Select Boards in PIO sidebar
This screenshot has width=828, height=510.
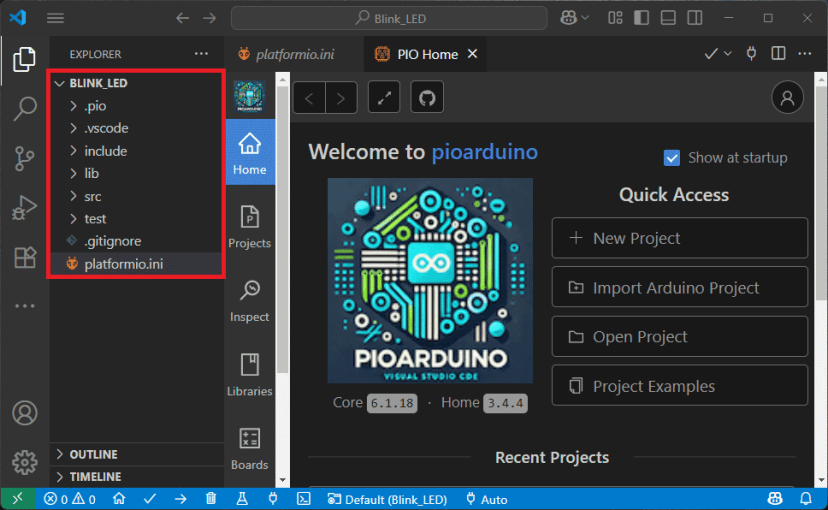250,449
